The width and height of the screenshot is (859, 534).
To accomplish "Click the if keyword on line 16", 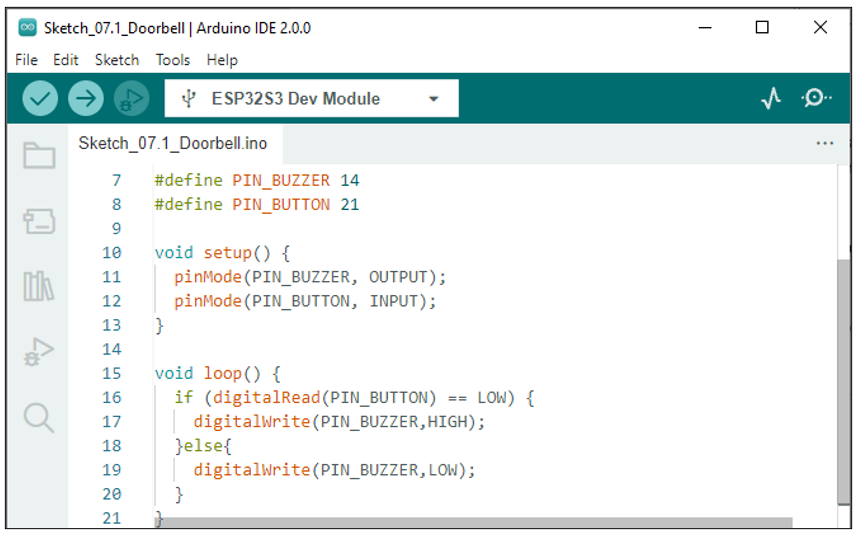I will click(x=184, y=398).
